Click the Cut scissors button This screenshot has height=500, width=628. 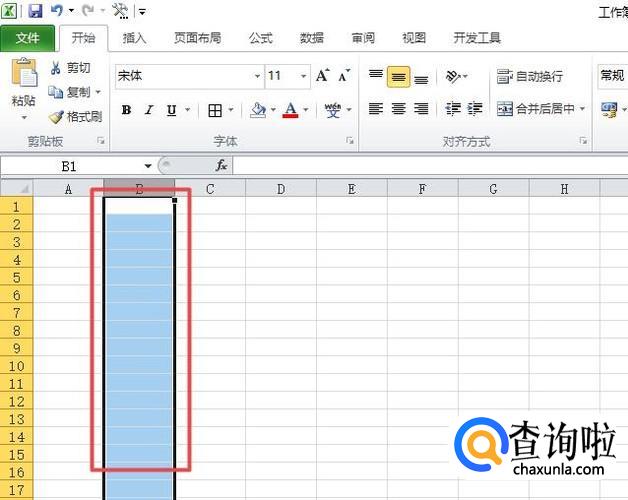pyautogui.click(x=70, y=68)
